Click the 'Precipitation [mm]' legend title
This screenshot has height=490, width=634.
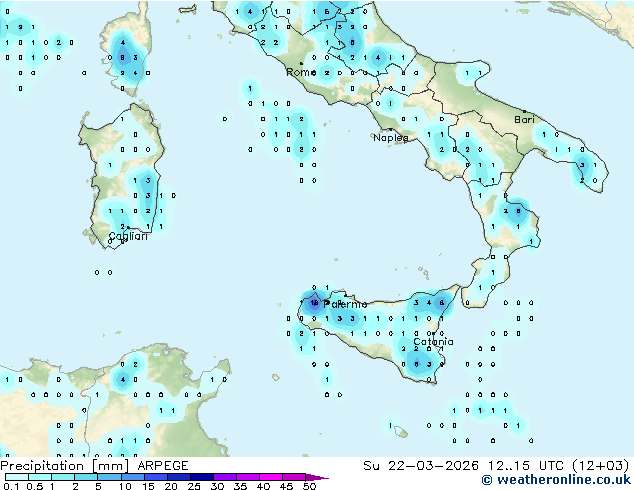tap(65, 466)
